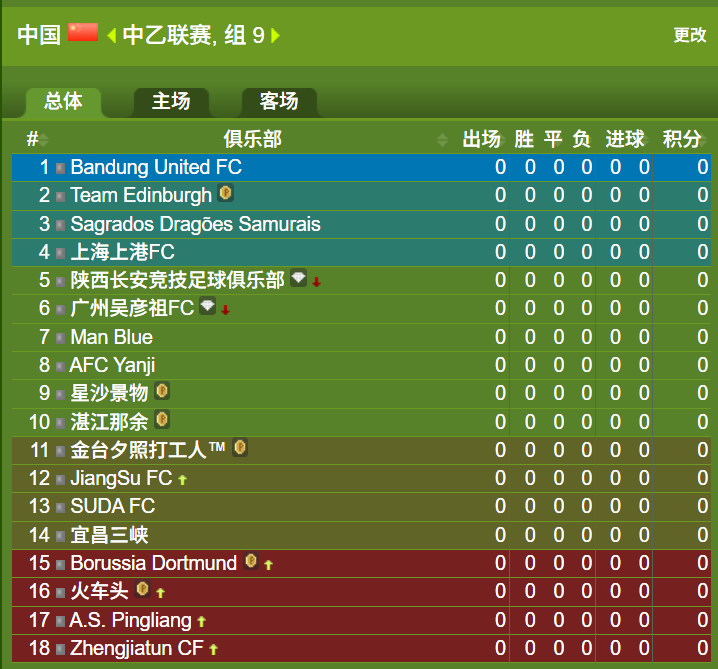Click the coin badge beside 星沙景物
Screen dimensions: 718x669
coord(162,391)
